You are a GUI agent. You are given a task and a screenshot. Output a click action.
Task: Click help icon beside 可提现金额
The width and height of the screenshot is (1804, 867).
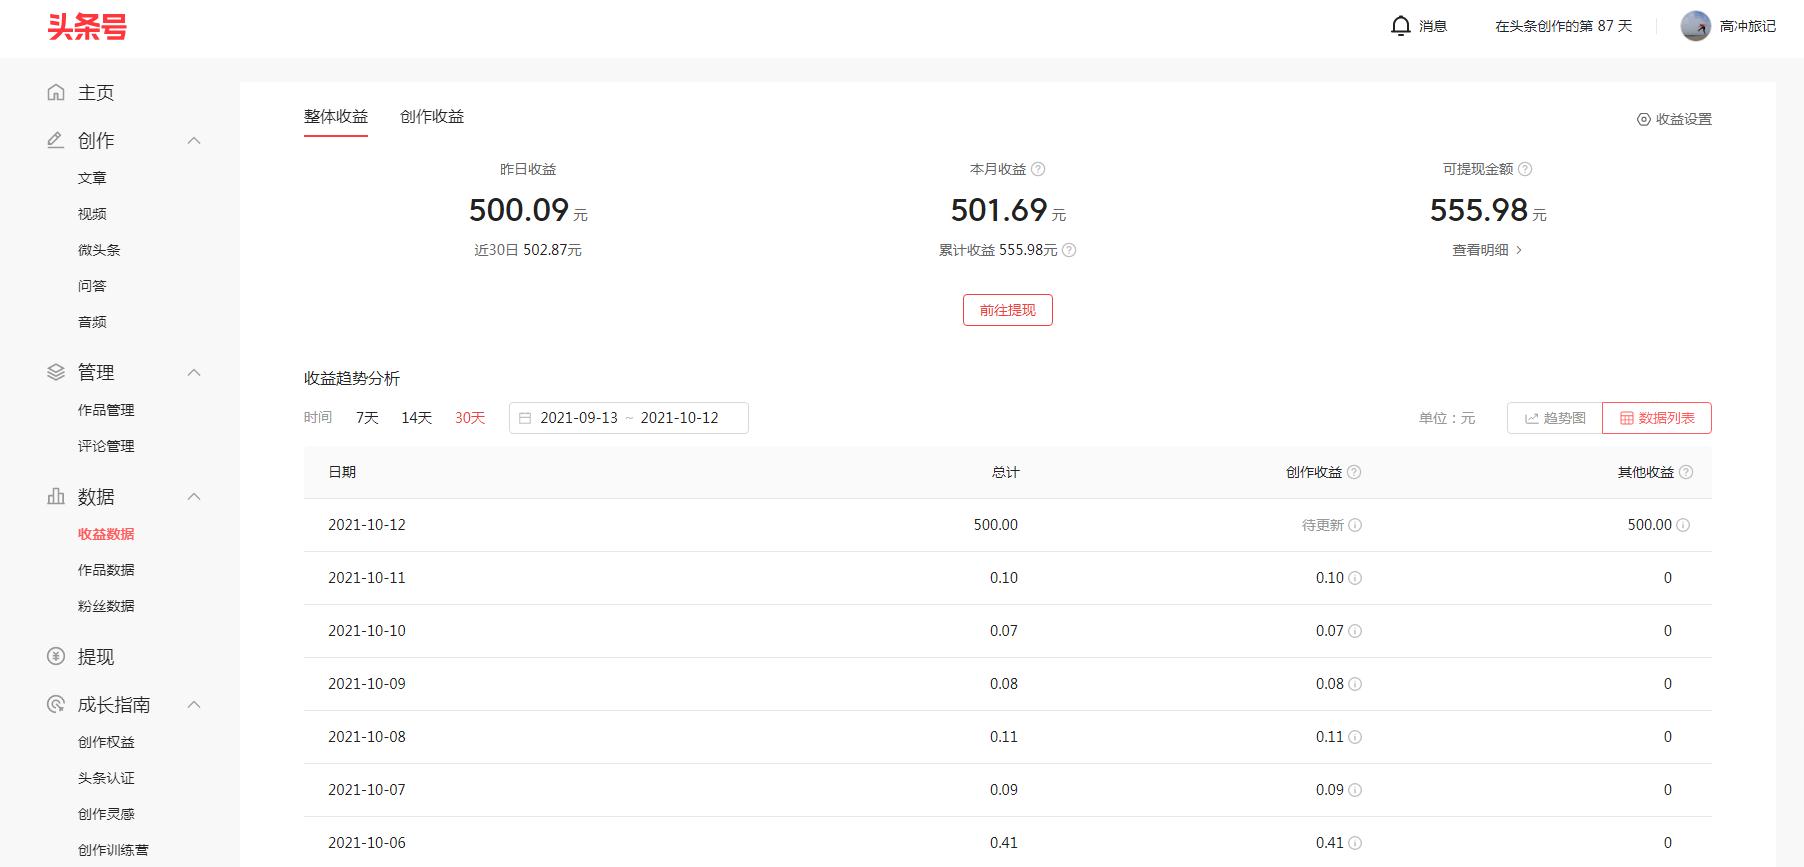[x=1525, y=169]
